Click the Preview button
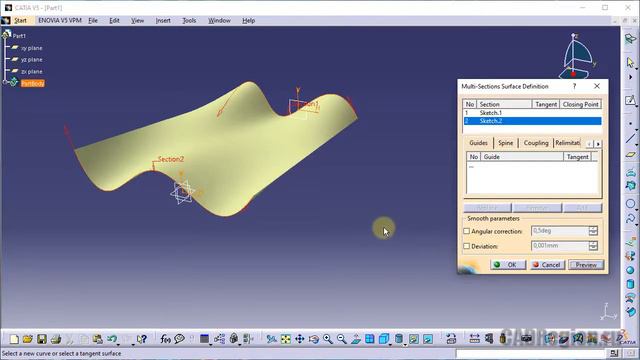640x360 pixels. pyautogui.click(x=586, y=265)
